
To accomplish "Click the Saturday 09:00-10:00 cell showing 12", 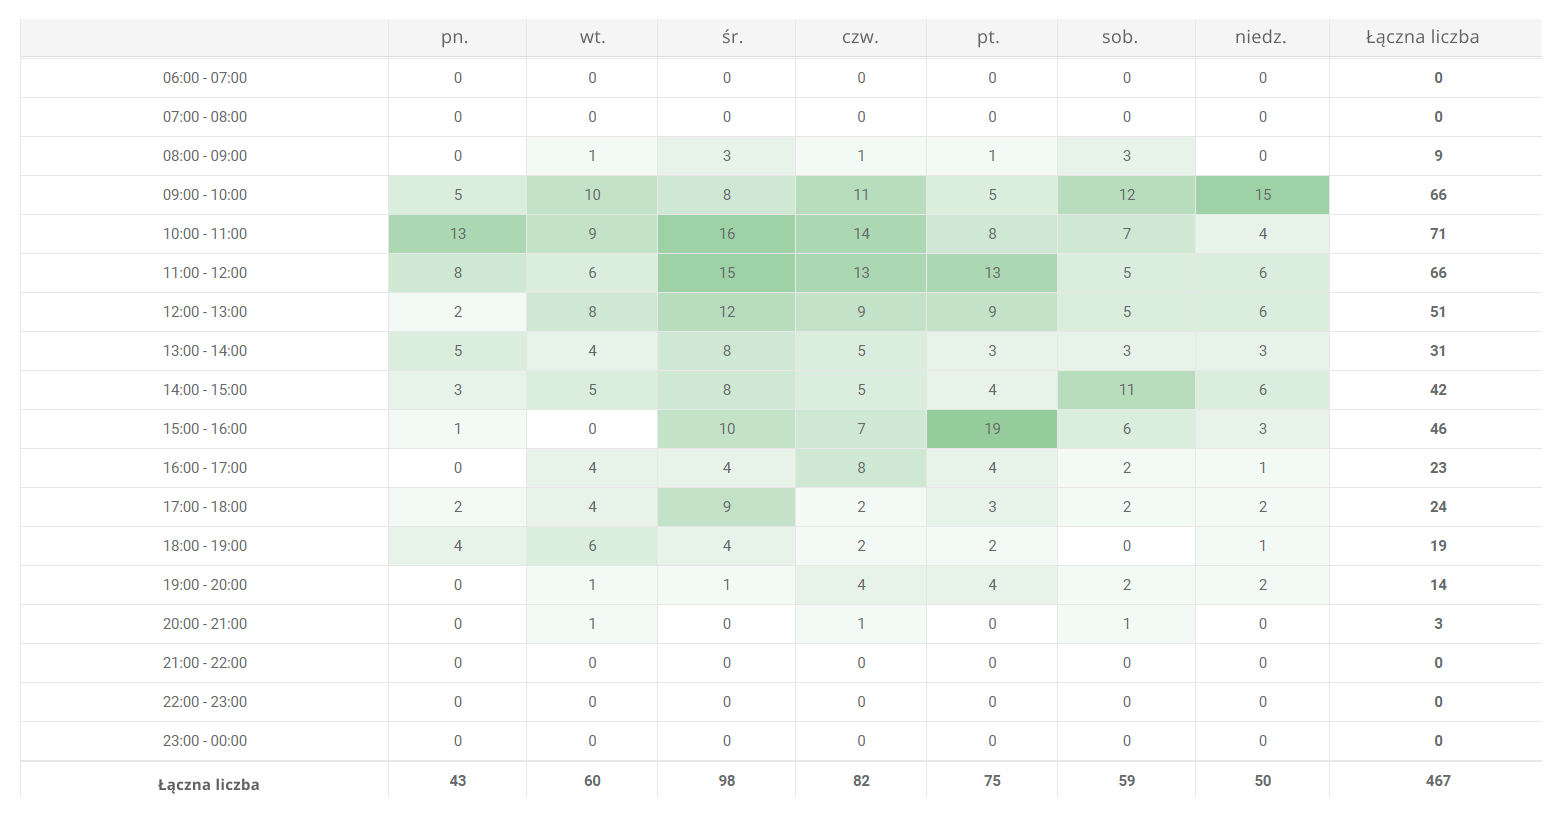I will 1127,195.
